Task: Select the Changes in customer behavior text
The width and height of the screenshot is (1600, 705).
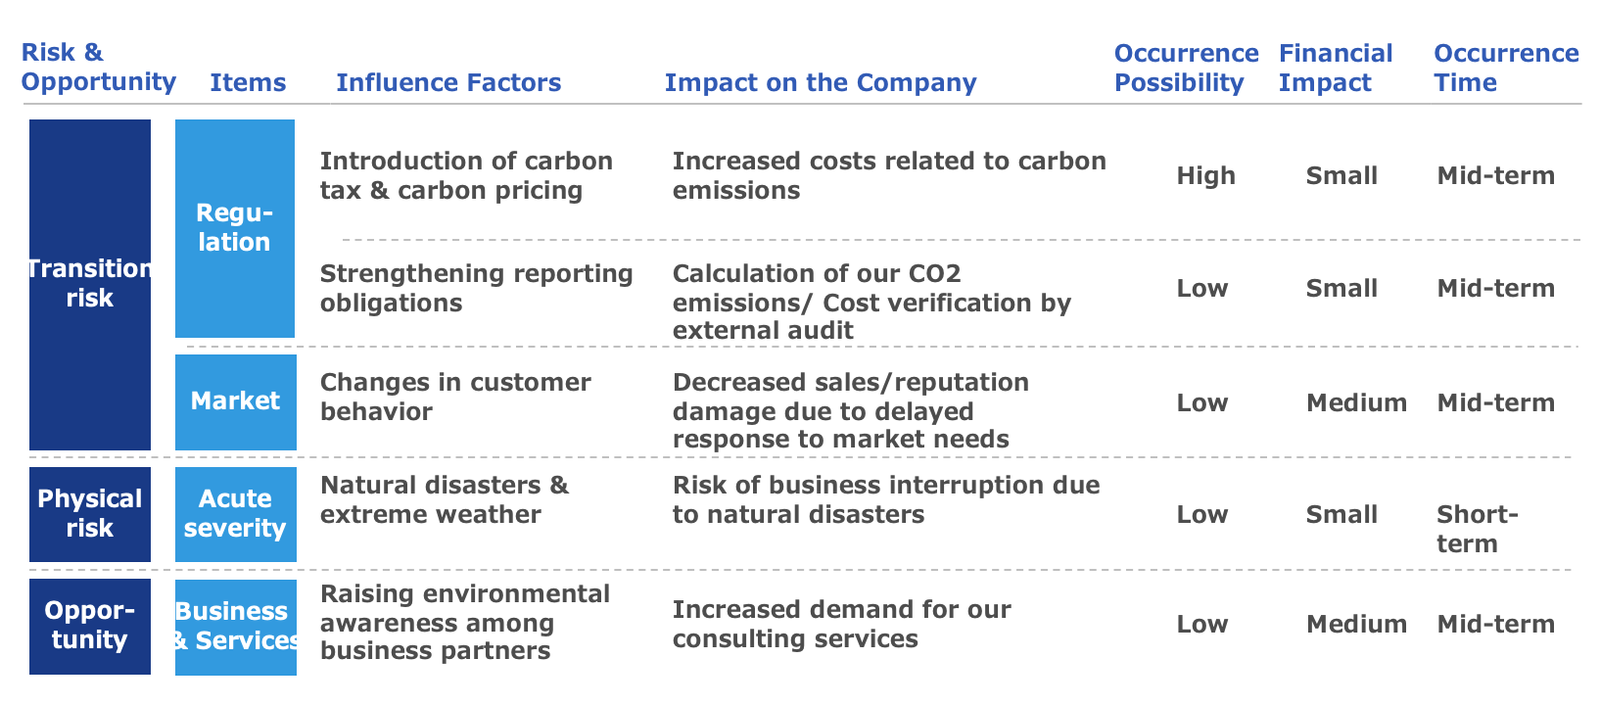Action: click(455, 397)
